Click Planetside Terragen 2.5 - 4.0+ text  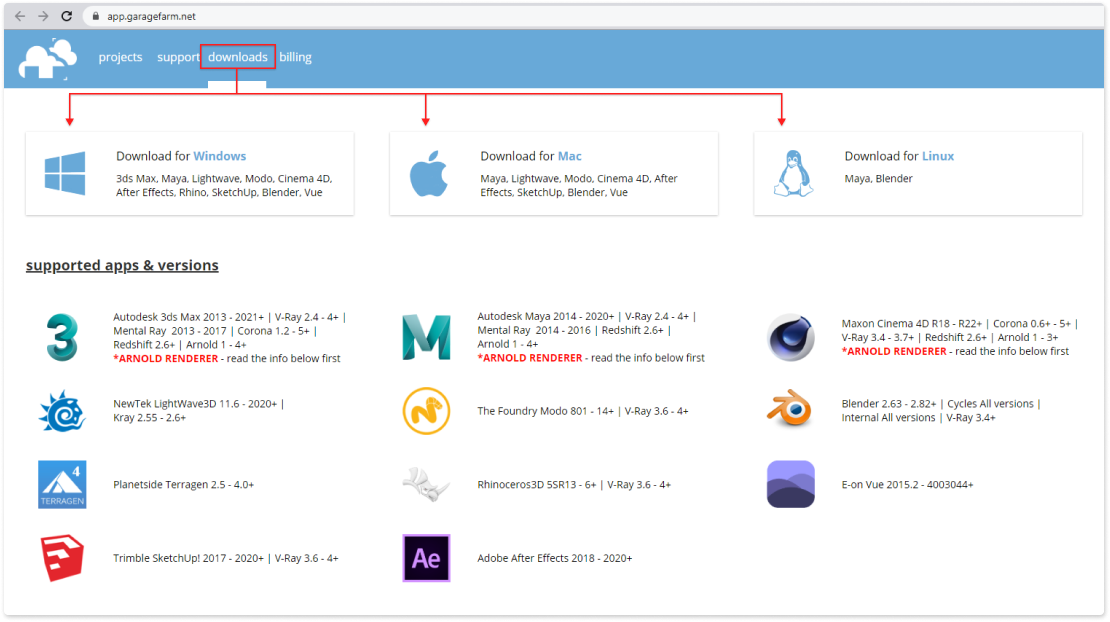[x=183, y=485]
